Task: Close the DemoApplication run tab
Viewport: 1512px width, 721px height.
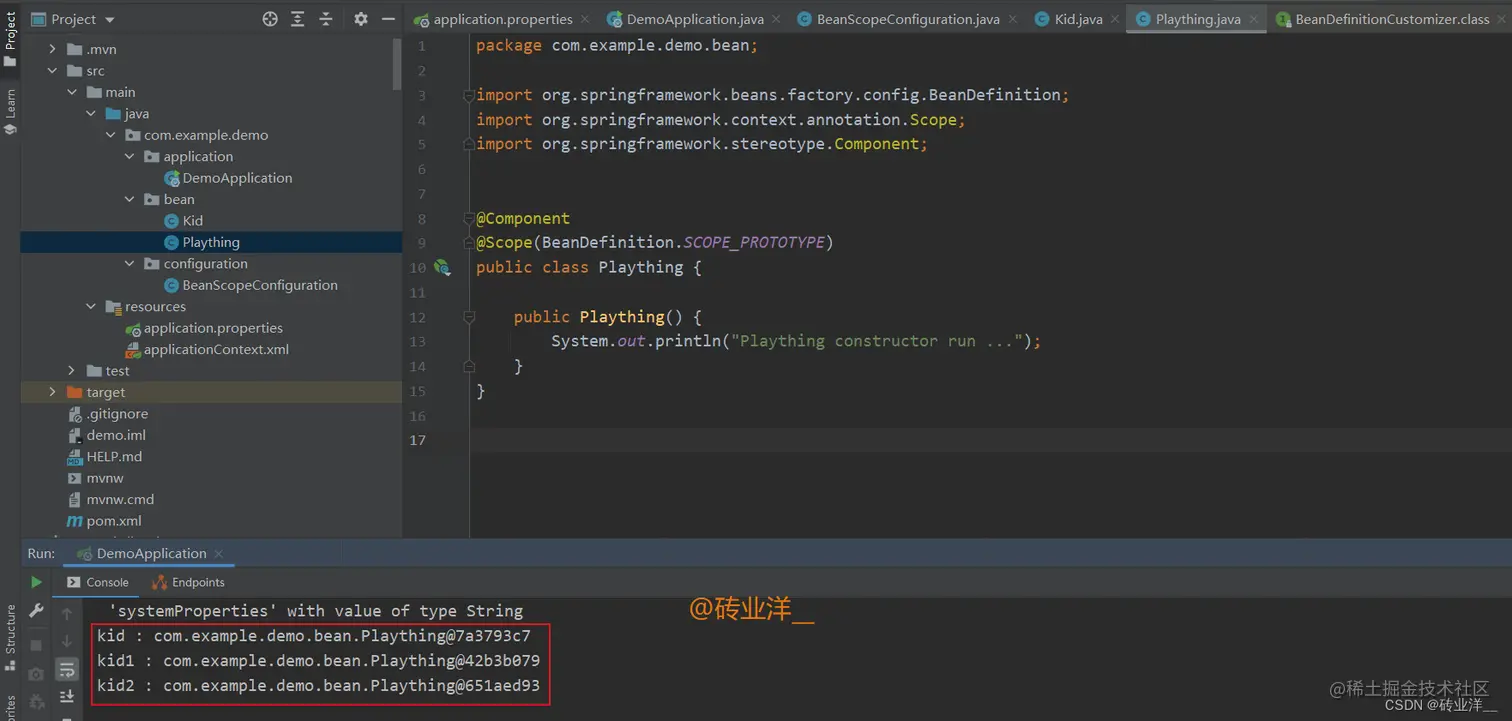Action: [x=218, y=553]
